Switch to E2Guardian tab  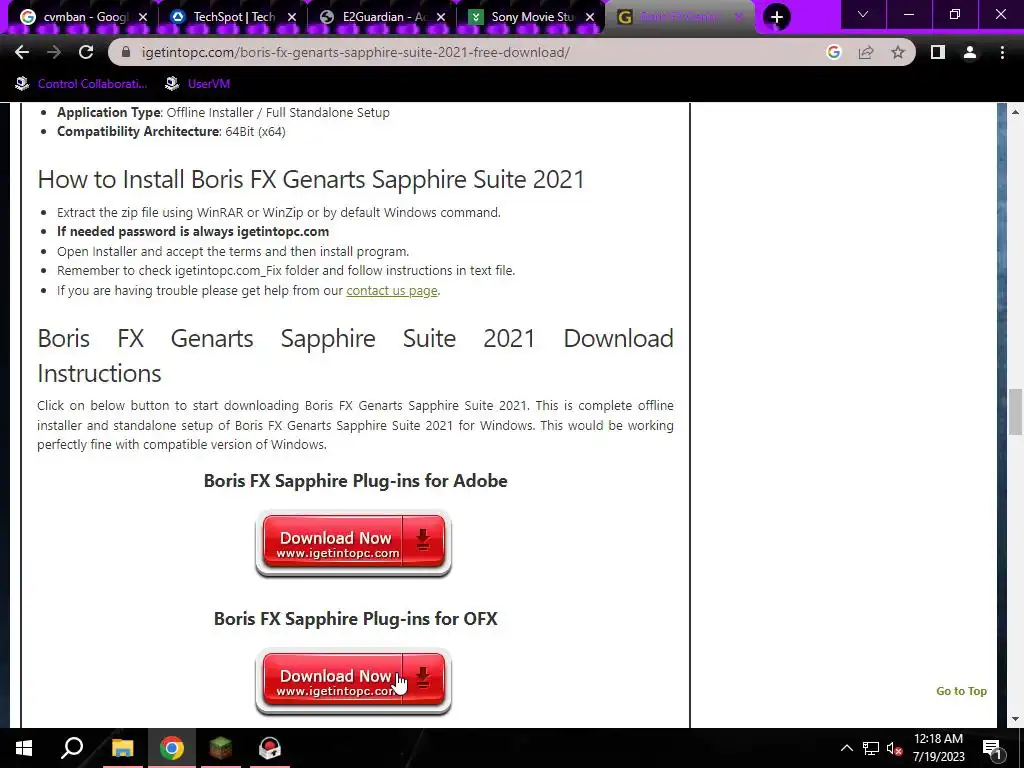coord(383,17)
